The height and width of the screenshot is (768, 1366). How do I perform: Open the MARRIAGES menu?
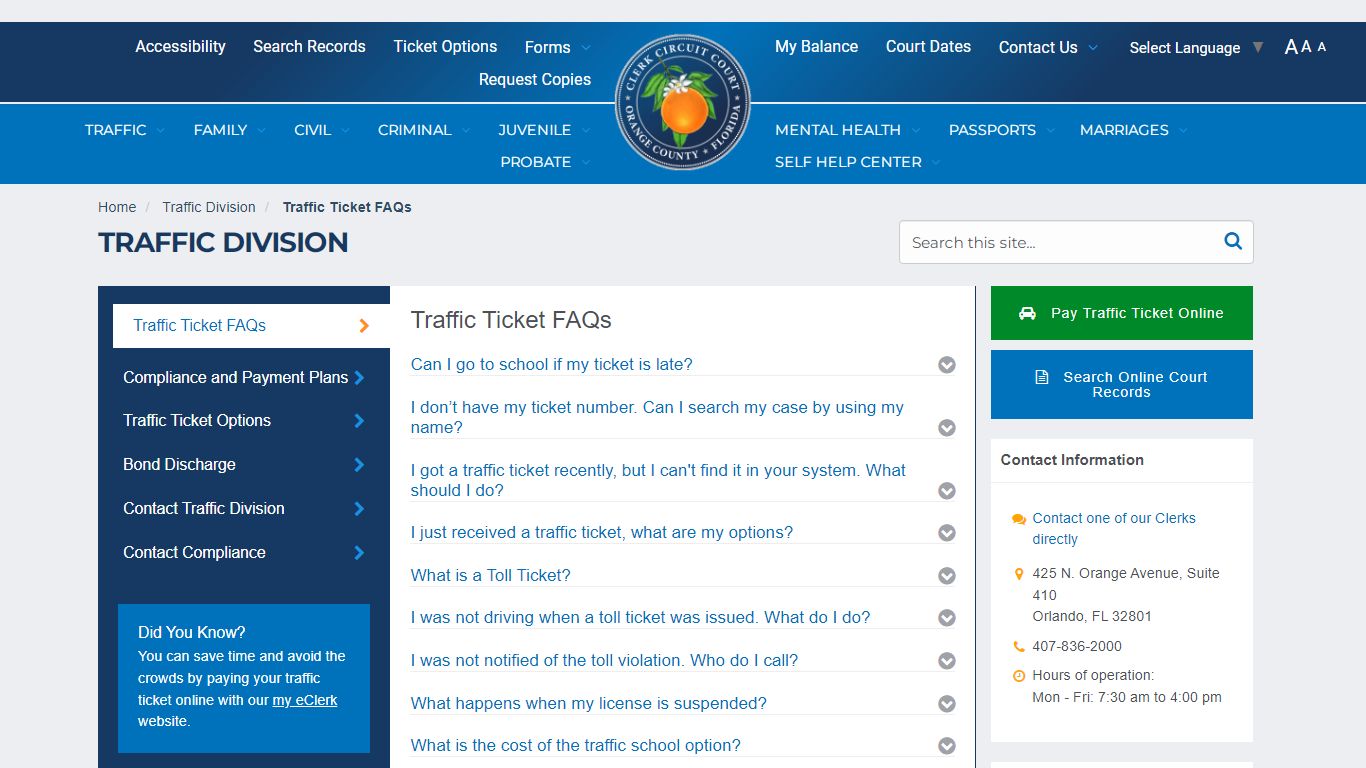point(1134,130)
